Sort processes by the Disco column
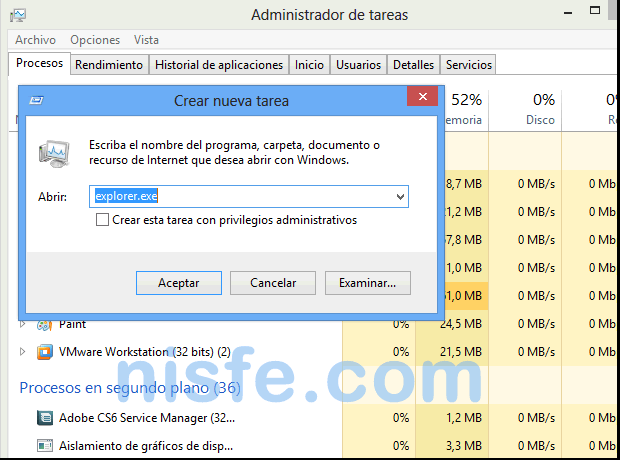The image size is (620, 460). point(540,110)
